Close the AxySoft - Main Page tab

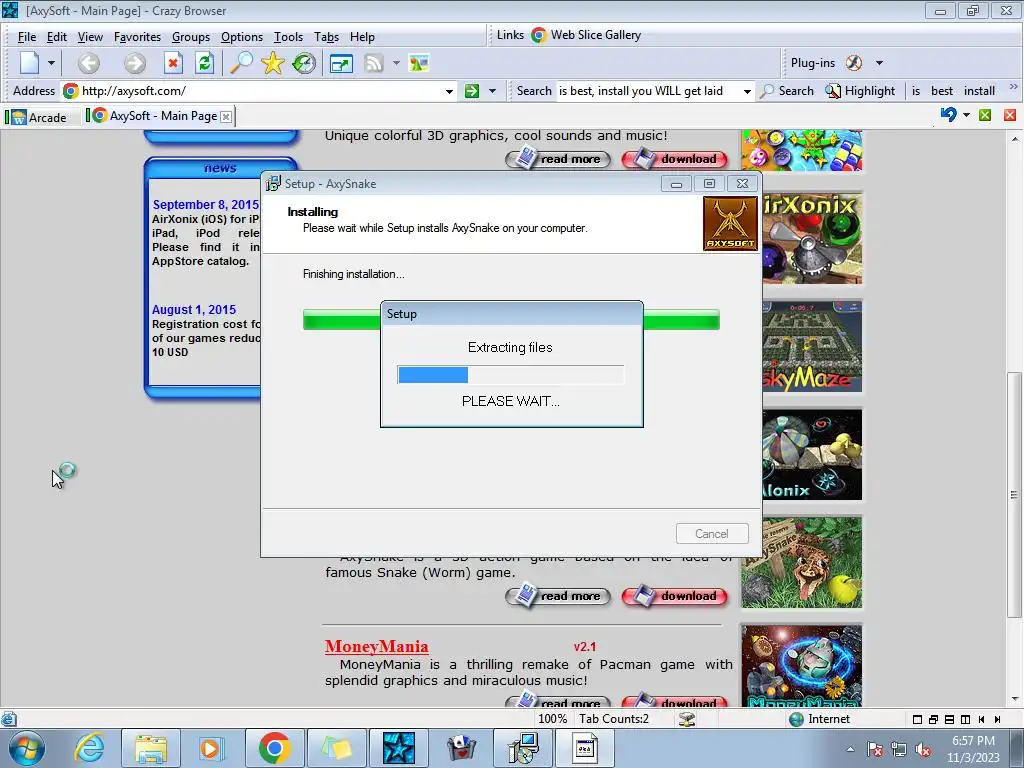[226, 117]
